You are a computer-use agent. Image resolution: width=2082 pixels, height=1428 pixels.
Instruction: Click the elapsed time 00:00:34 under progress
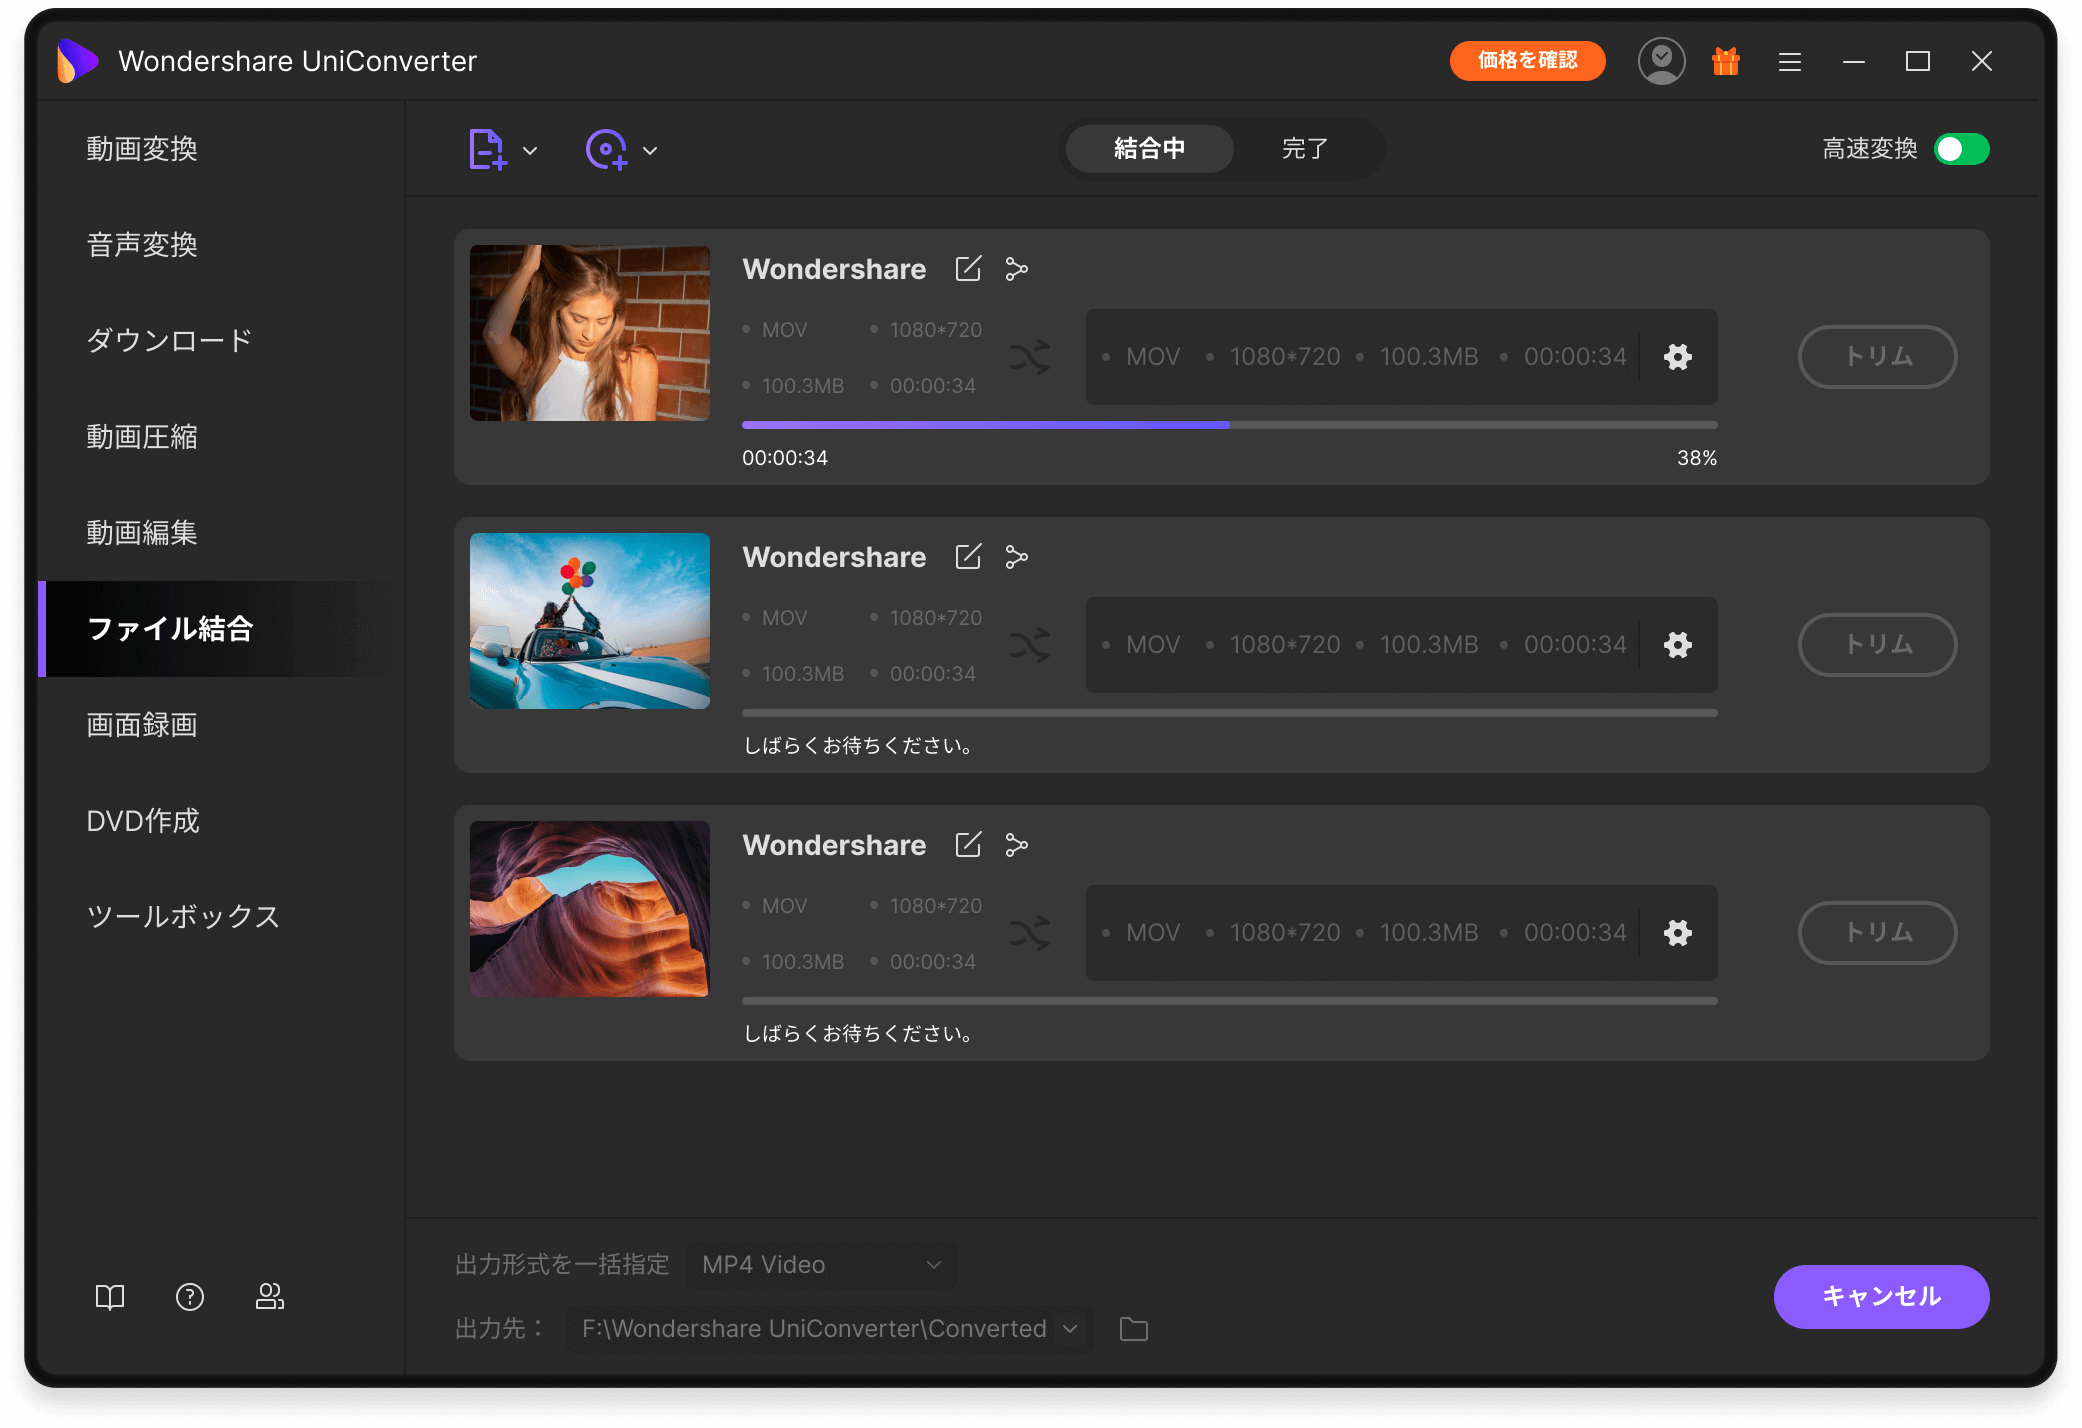(785, 458)
